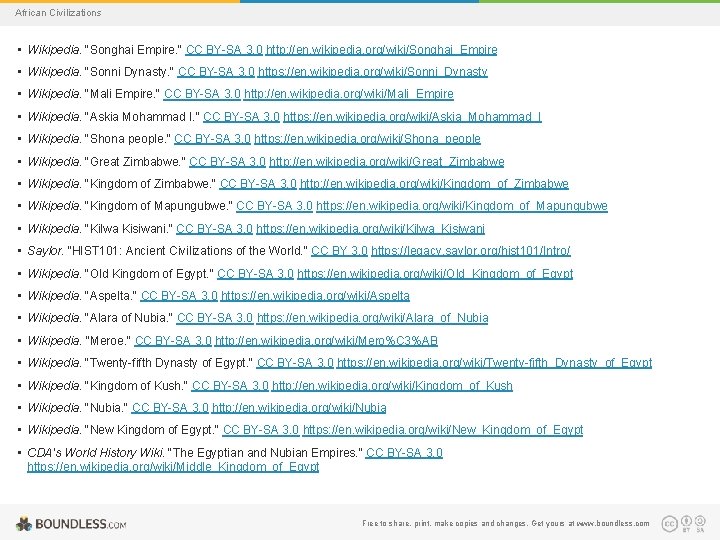Click CC BY 3.0 license on Saylor entry

[339, 251]
